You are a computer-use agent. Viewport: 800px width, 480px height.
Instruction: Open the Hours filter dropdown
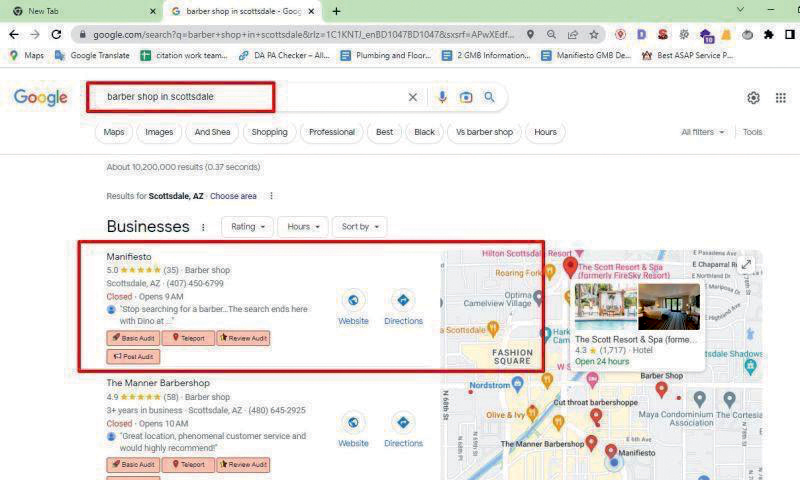pyautogui.click(x=303, y=227)
